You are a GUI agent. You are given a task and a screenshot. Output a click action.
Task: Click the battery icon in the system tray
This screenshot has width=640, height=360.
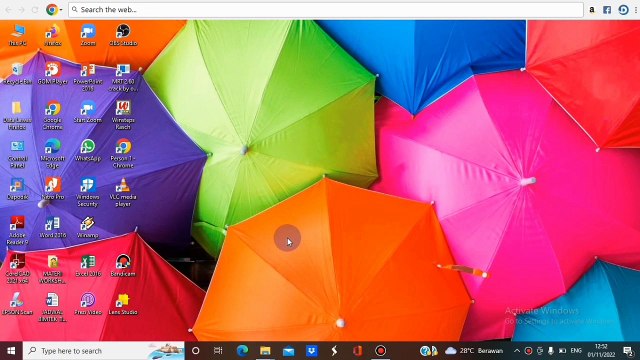pos(562,351)
